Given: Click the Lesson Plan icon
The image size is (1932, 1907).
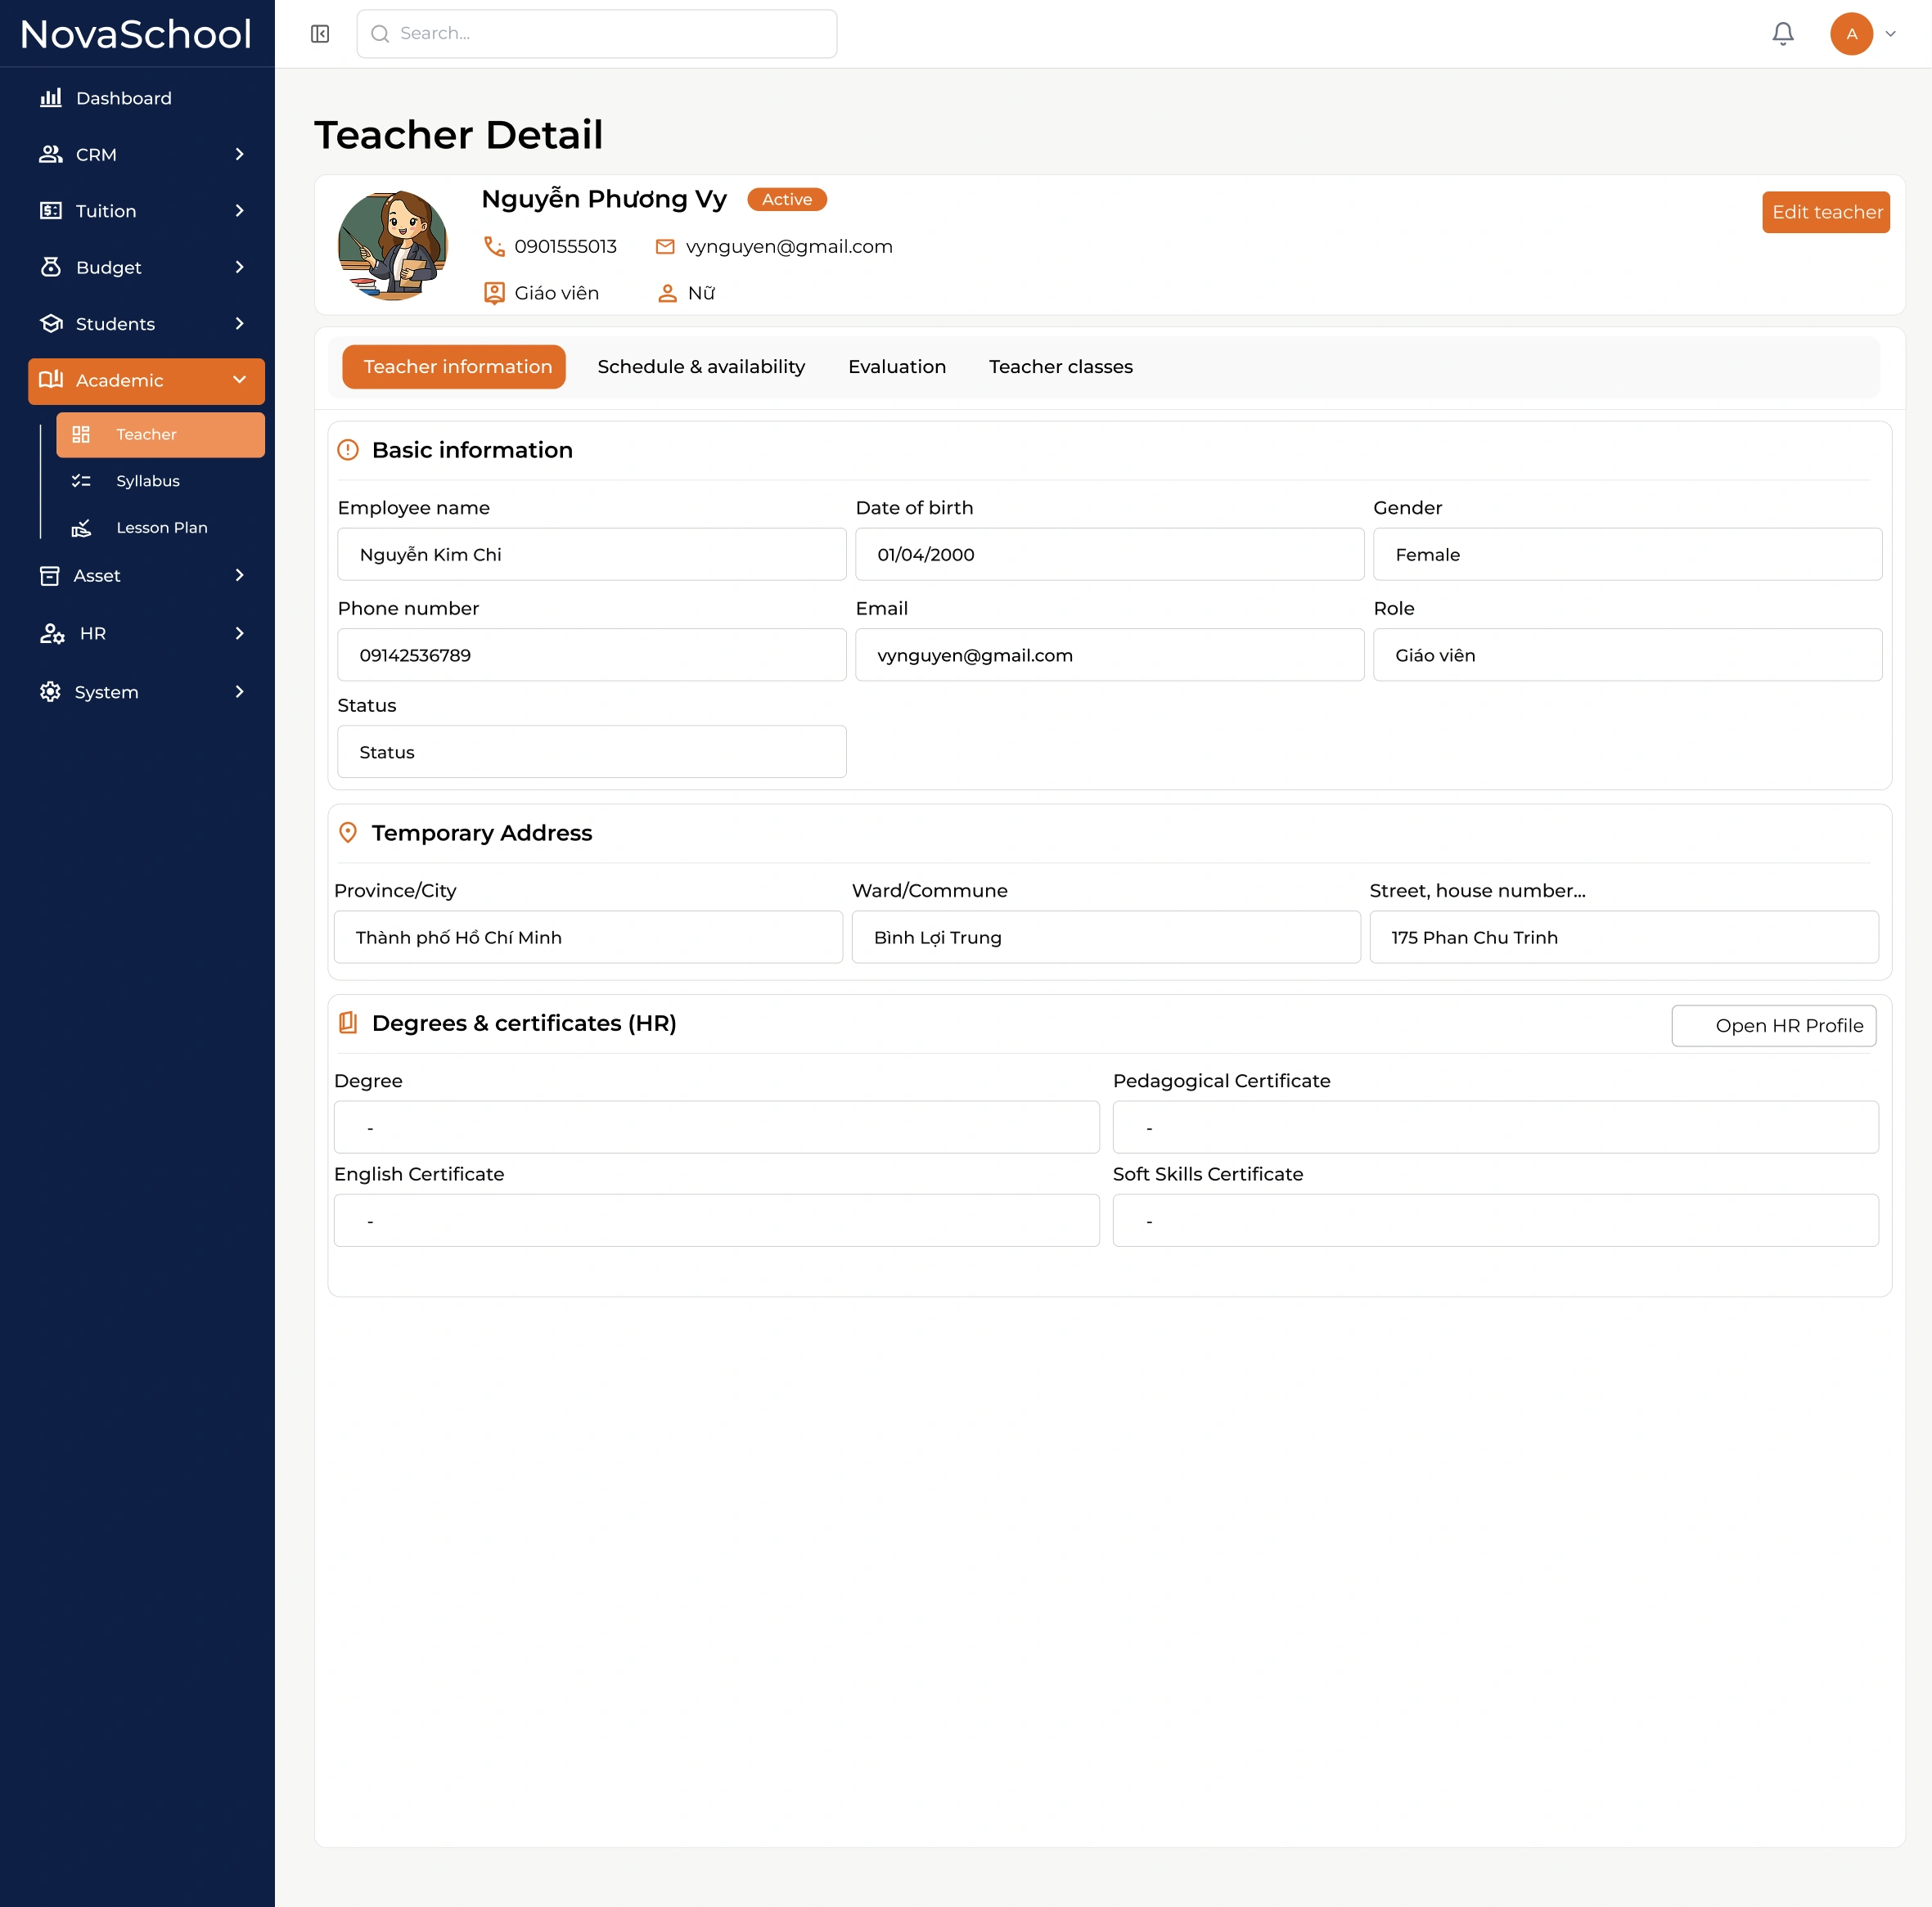Looking at the screenshot, I should point(81,528).
